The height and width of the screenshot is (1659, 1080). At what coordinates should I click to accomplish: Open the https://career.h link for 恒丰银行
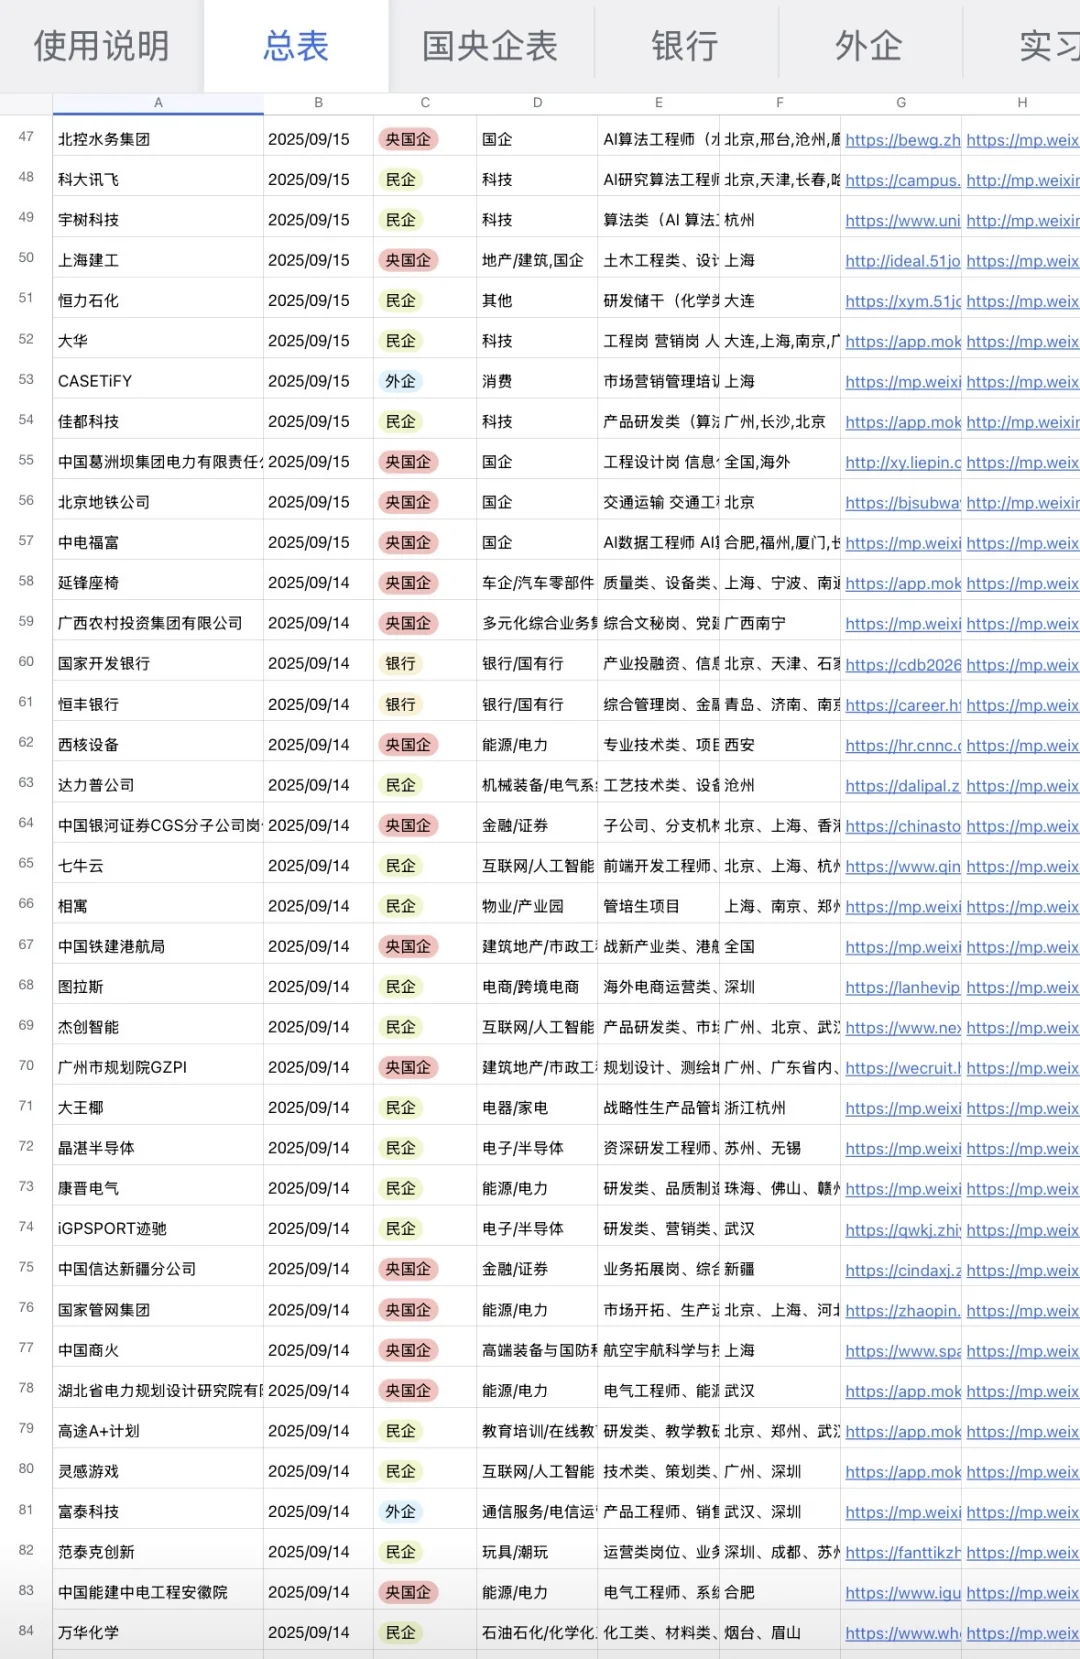click(x=903, y=705)
